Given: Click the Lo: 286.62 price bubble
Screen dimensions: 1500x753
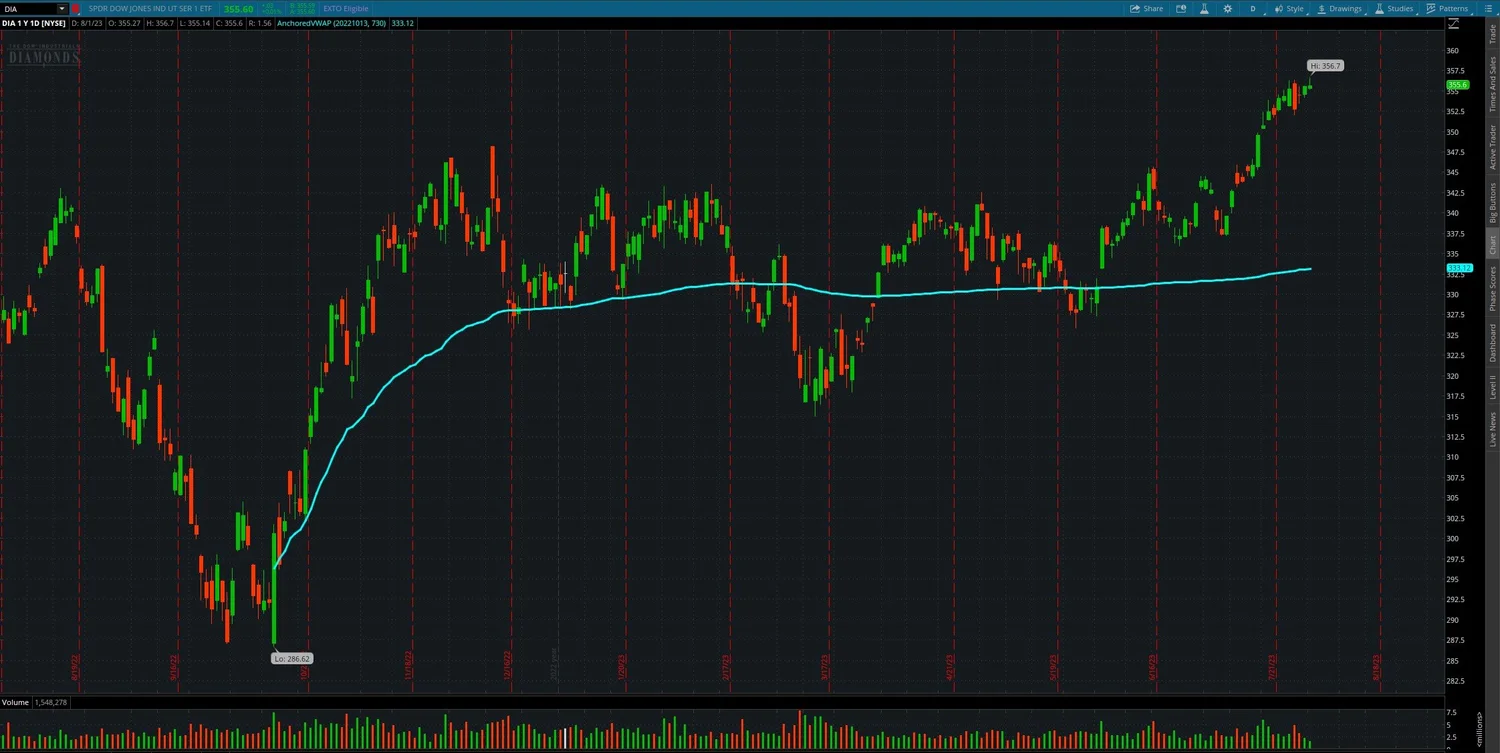Looking at the screenshot, I should pyautogui.click(x=292, y=658).
